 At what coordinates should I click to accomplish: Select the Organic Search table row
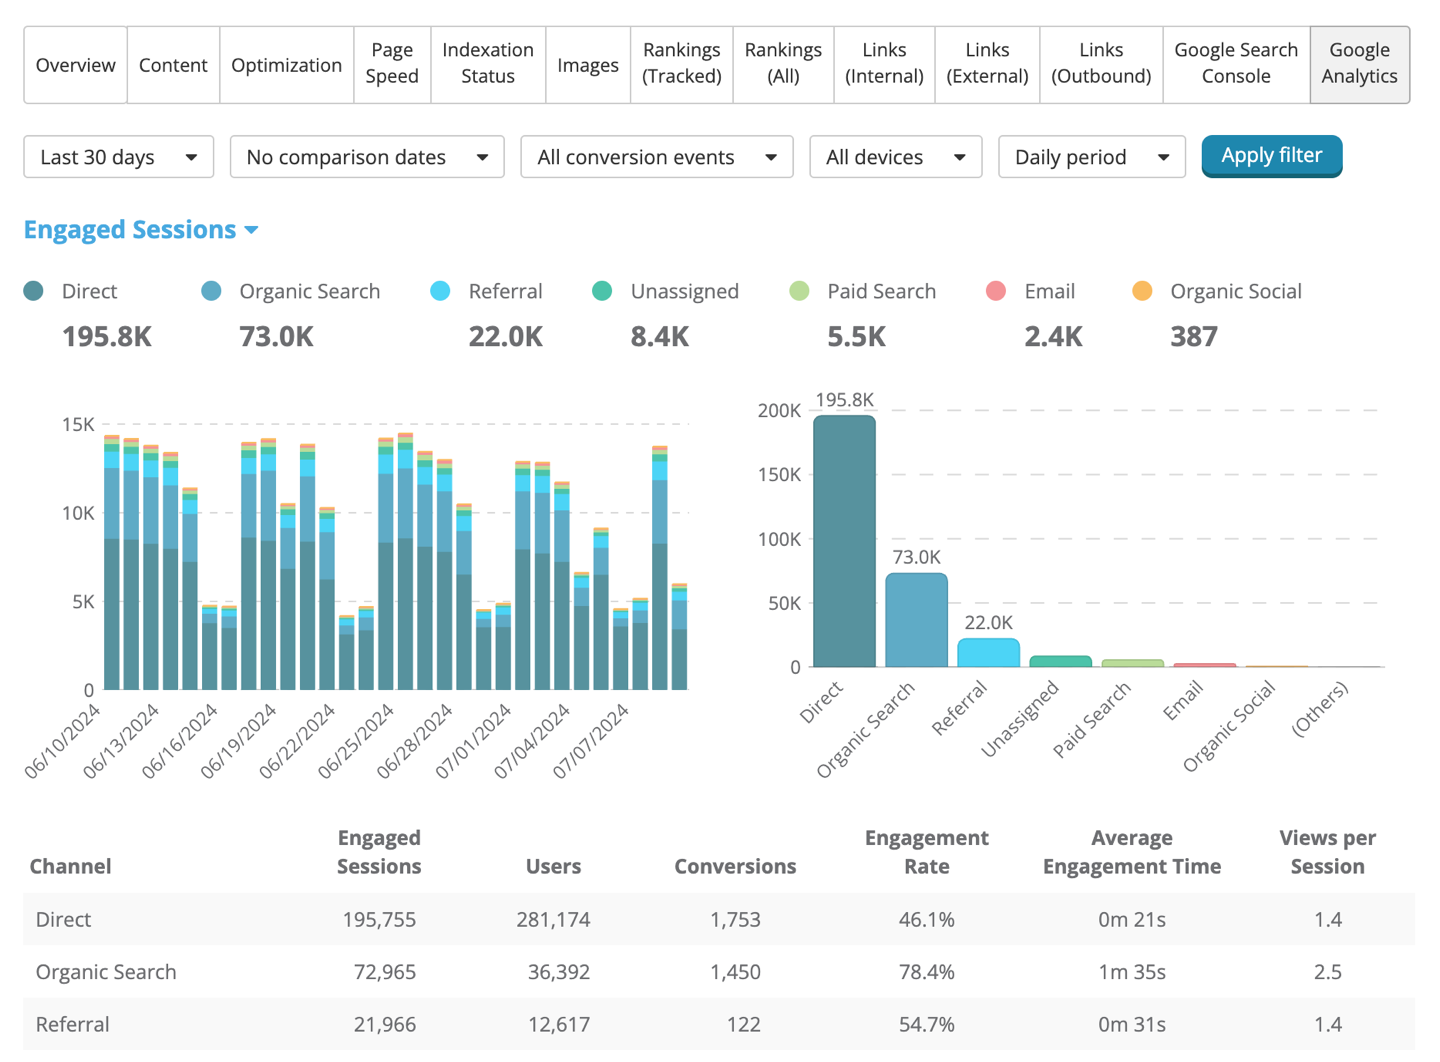pos(719,972)
